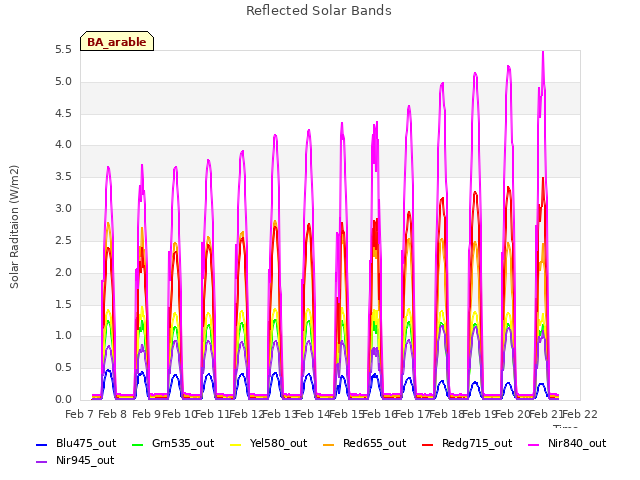The width and height of the screenshot is (640, 480).
Task: Click the 5.0 y-axis tick label
Action: point(63,82)
